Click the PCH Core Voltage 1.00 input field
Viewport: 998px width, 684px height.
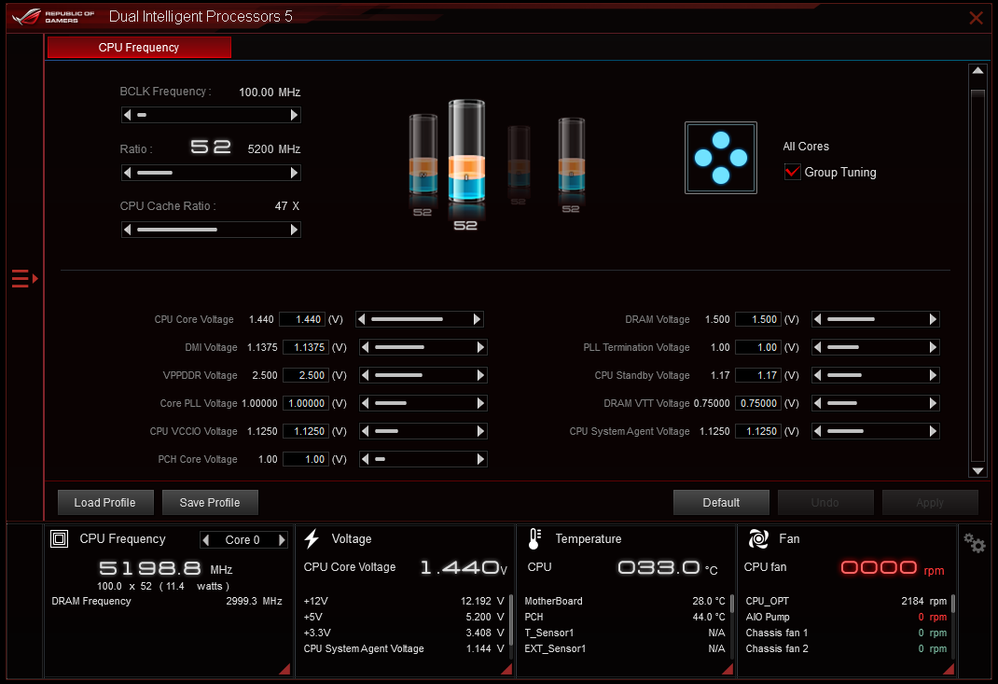click(x=306, y=459)
